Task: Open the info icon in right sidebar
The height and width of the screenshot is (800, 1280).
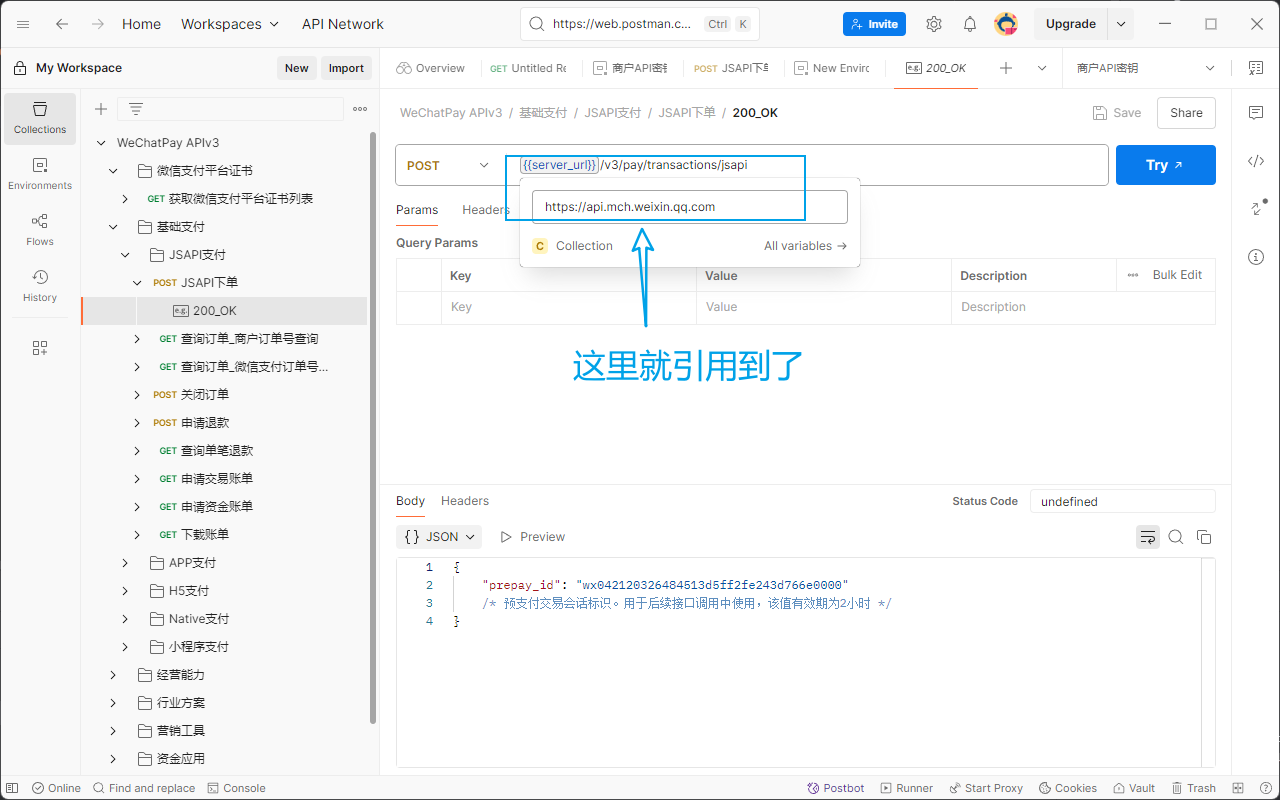Action: click(1256, 257)
